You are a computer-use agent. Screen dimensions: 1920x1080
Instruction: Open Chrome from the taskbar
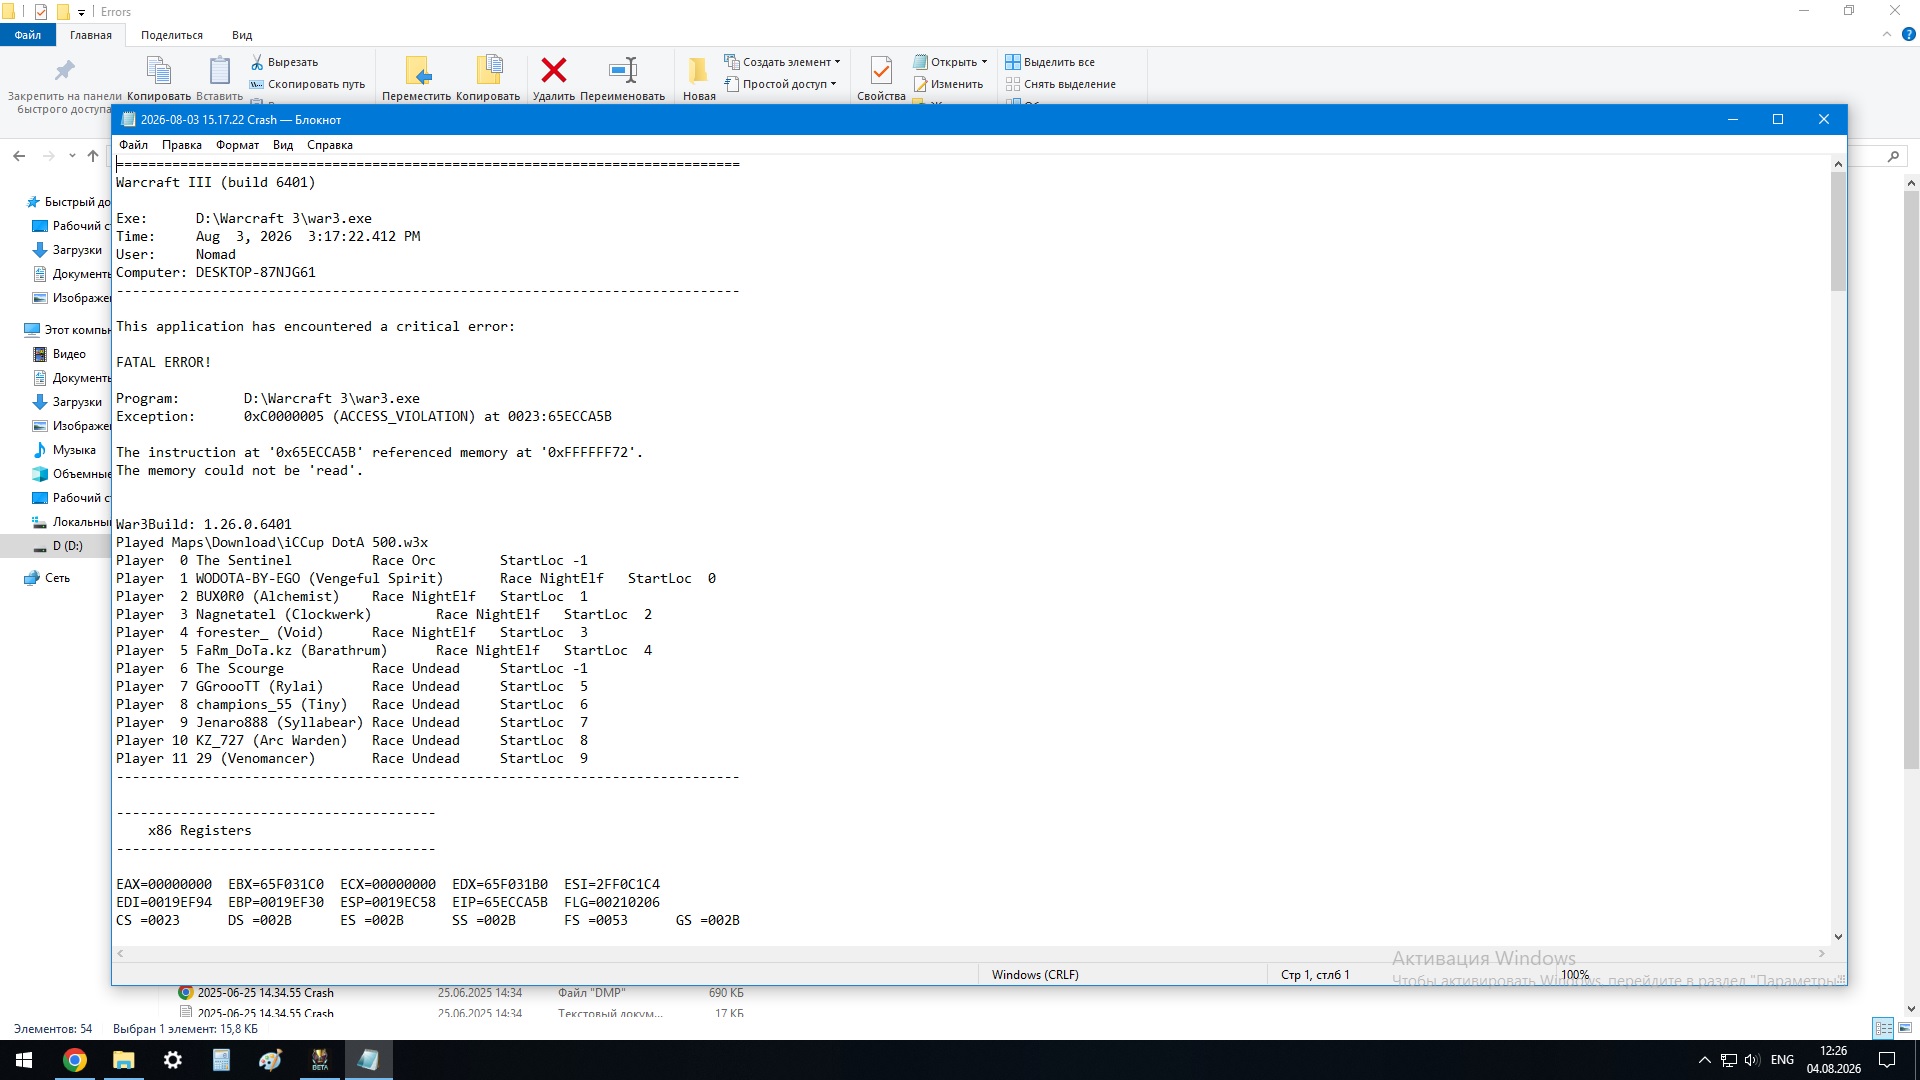point(75,1060)
